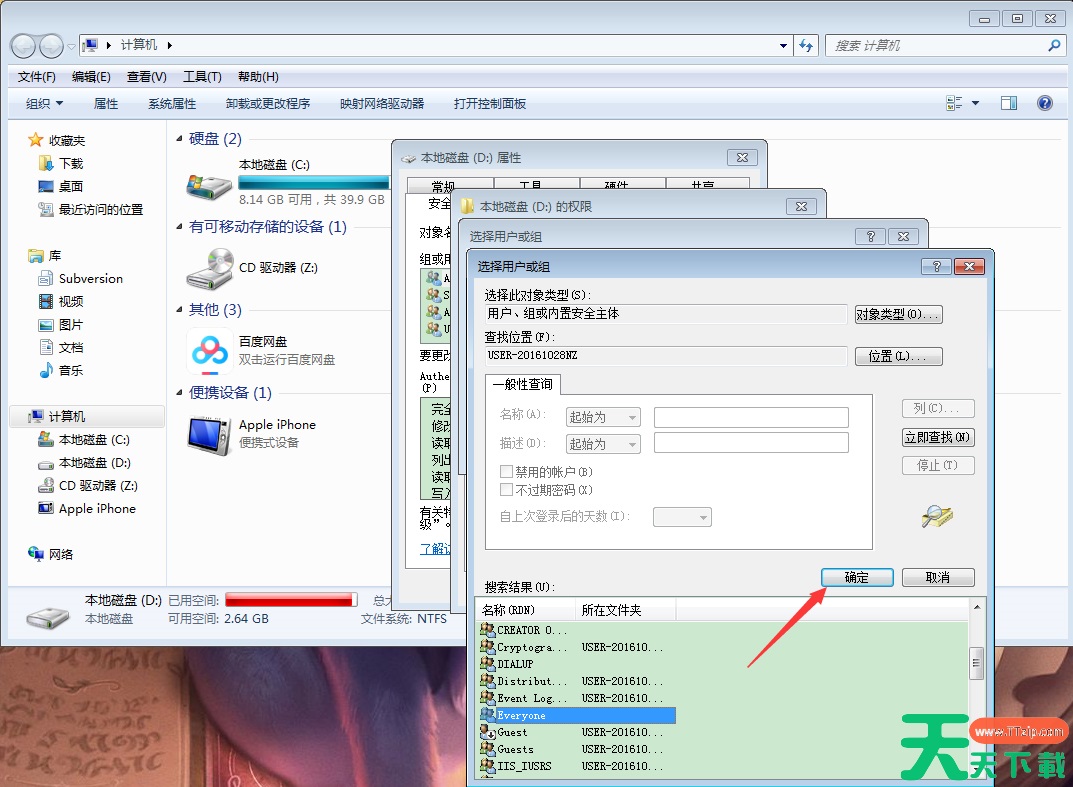Open the 视频 library
The image size is (1073, 787).
[61, 301]
